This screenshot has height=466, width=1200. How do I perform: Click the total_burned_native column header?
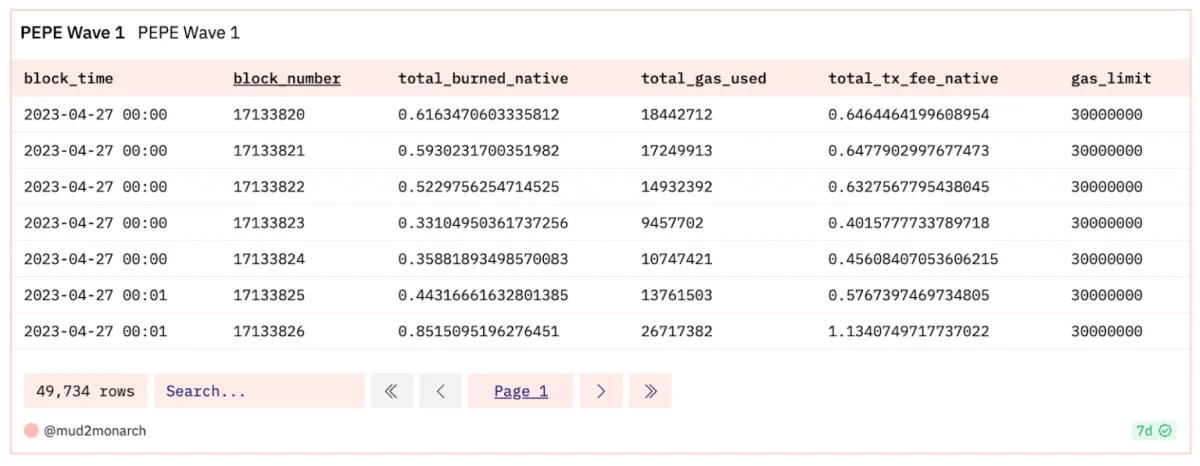(x=483, y=78)
